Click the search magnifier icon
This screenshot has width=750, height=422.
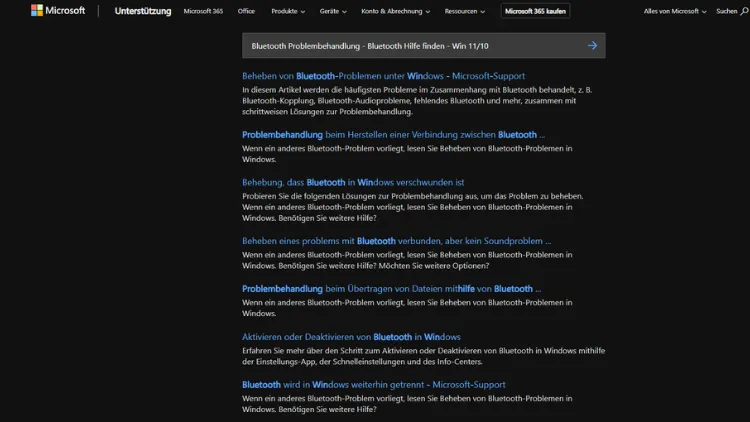coord(744,11)
